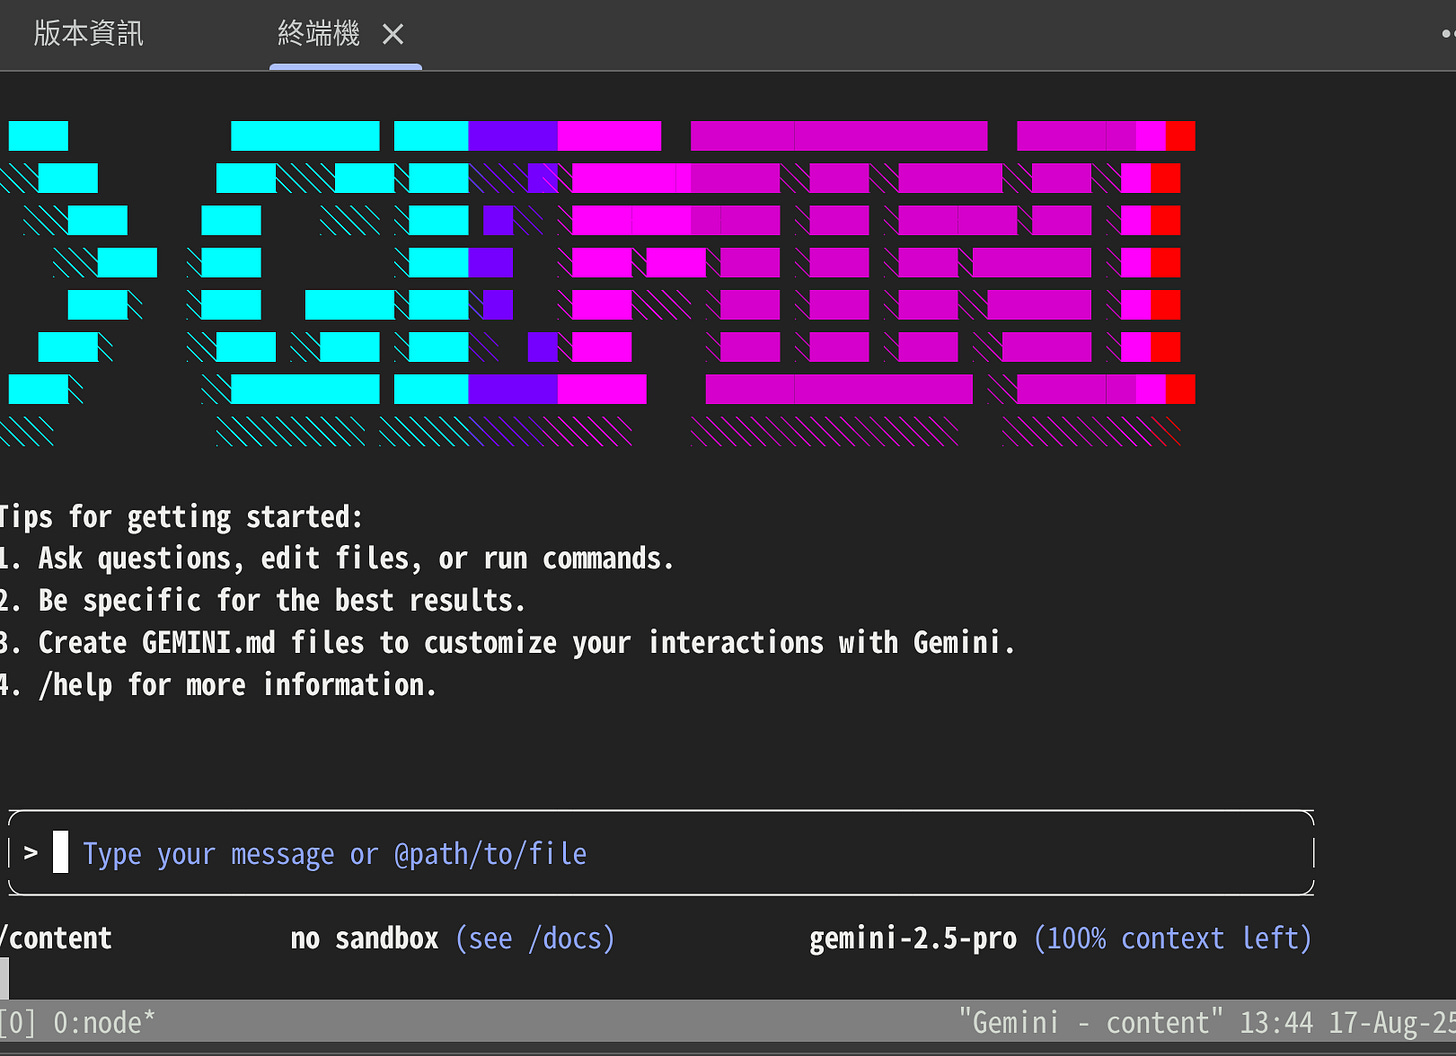This screenshot has height=1056, width=1456.
Task: Close the 終端機 tab
Action: 393,35
